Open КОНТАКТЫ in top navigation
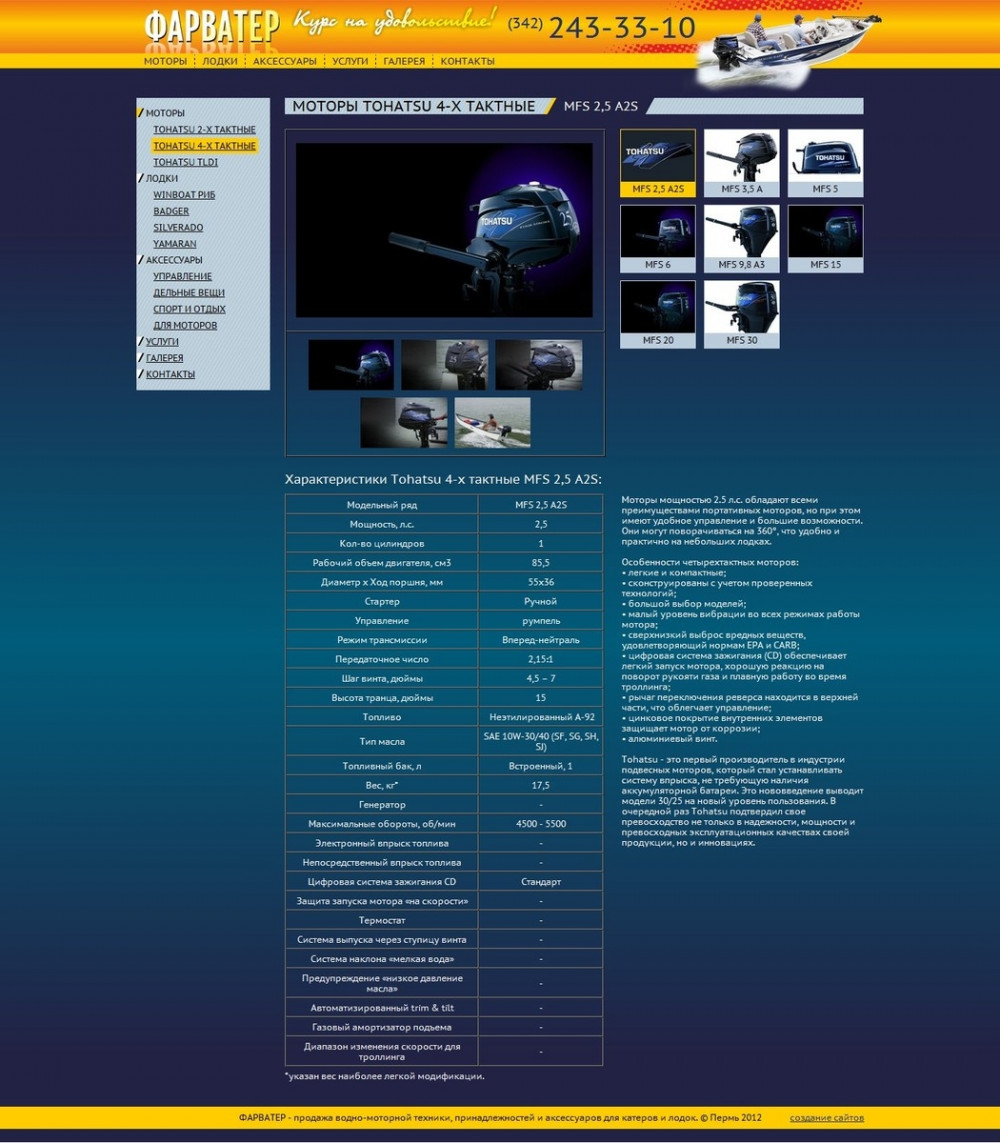 [467, 61]
